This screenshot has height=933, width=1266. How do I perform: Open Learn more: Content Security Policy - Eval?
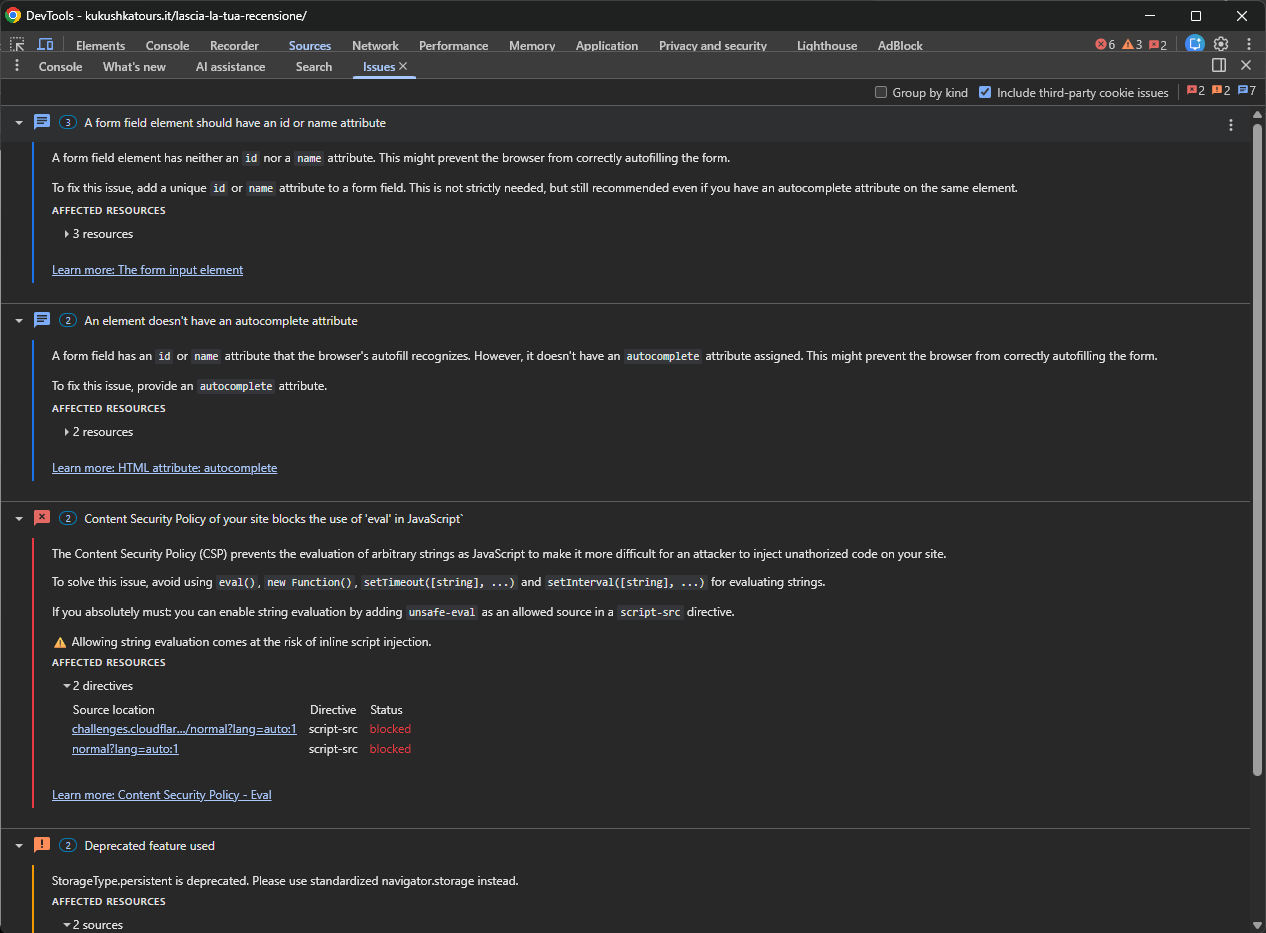[162, 795]
